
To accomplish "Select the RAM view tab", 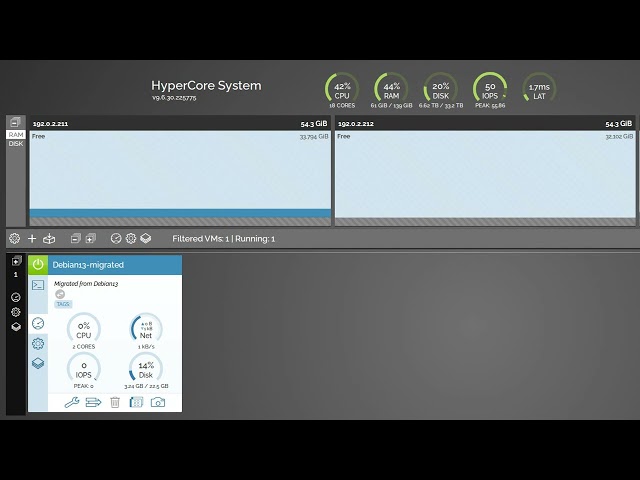I will (x=16, y=135).
